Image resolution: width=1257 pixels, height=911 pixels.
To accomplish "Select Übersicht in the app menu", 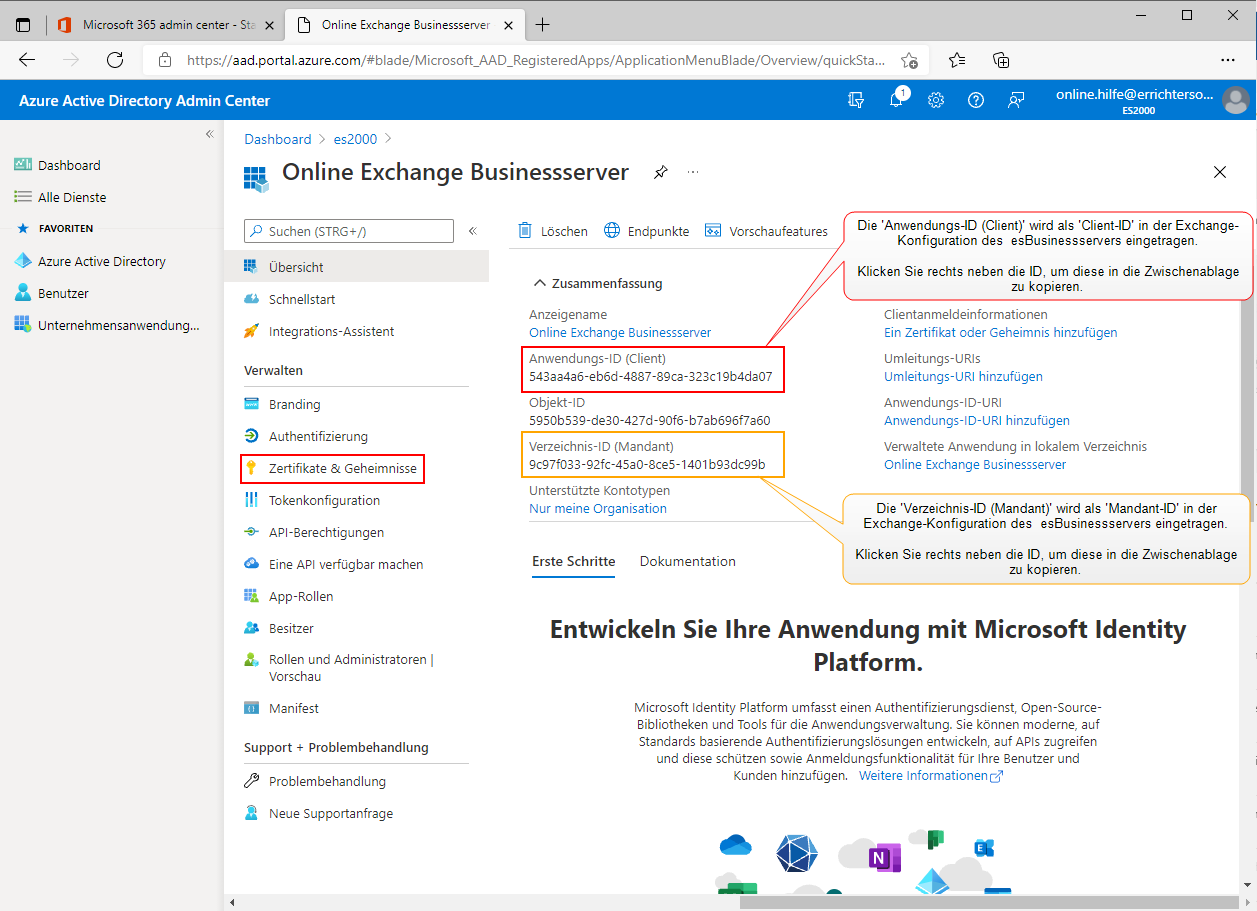I will click(356, 267).
